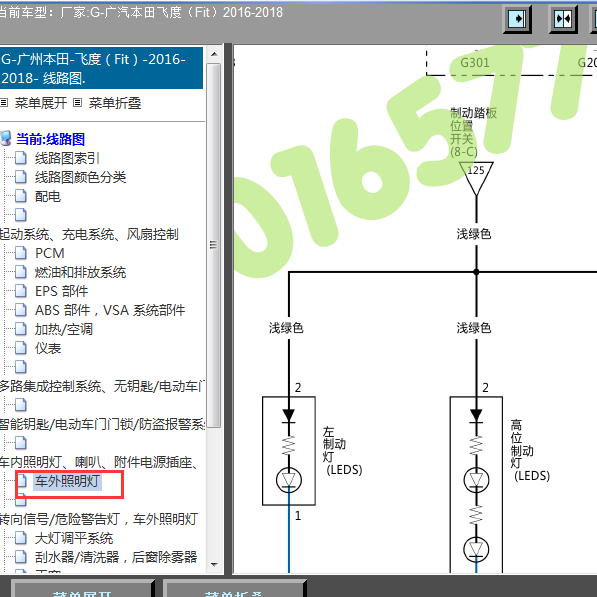Viewport: 597px width, 597px height.
Task: Click the G301 ground label
Action: click(x=475, y=62)
